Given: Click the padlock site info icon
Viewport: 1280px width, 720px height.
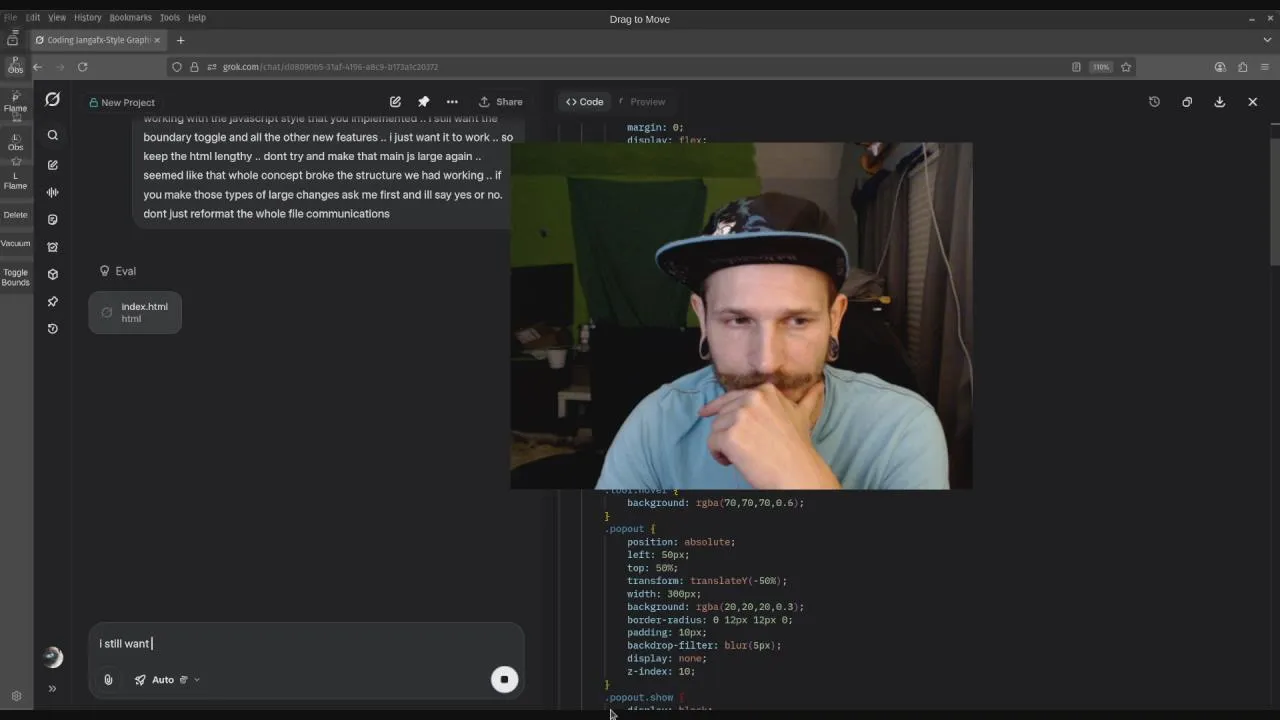Looking at the screenshot, I should tap(195, 67).
